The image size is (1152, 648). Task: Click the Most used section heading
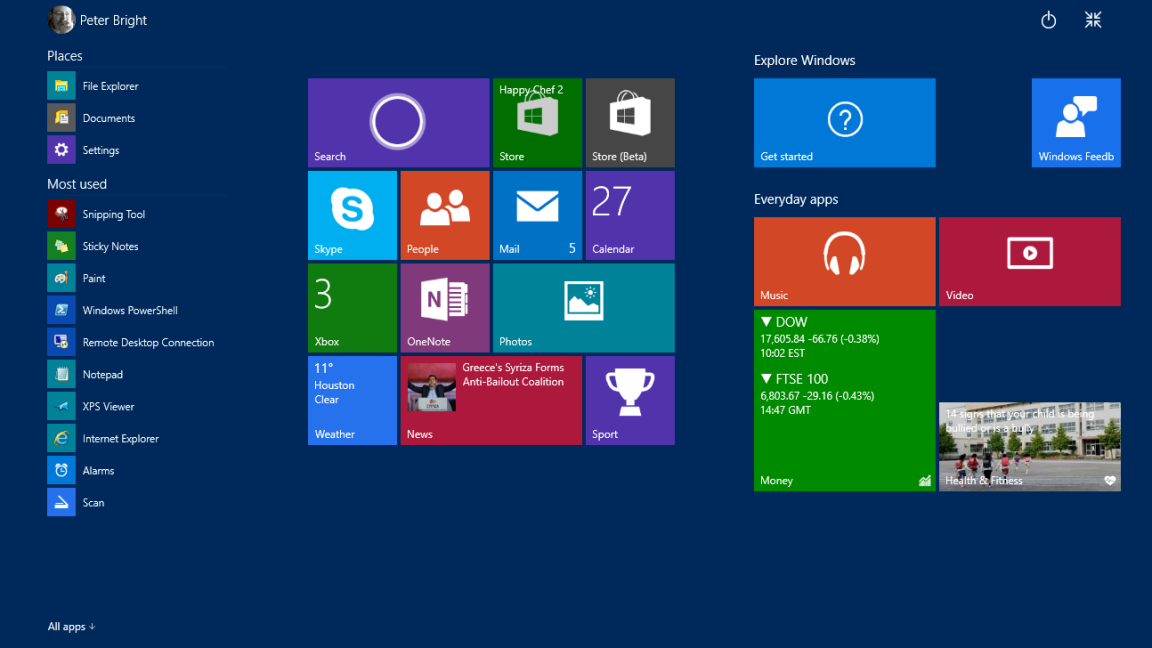[77, 184]
